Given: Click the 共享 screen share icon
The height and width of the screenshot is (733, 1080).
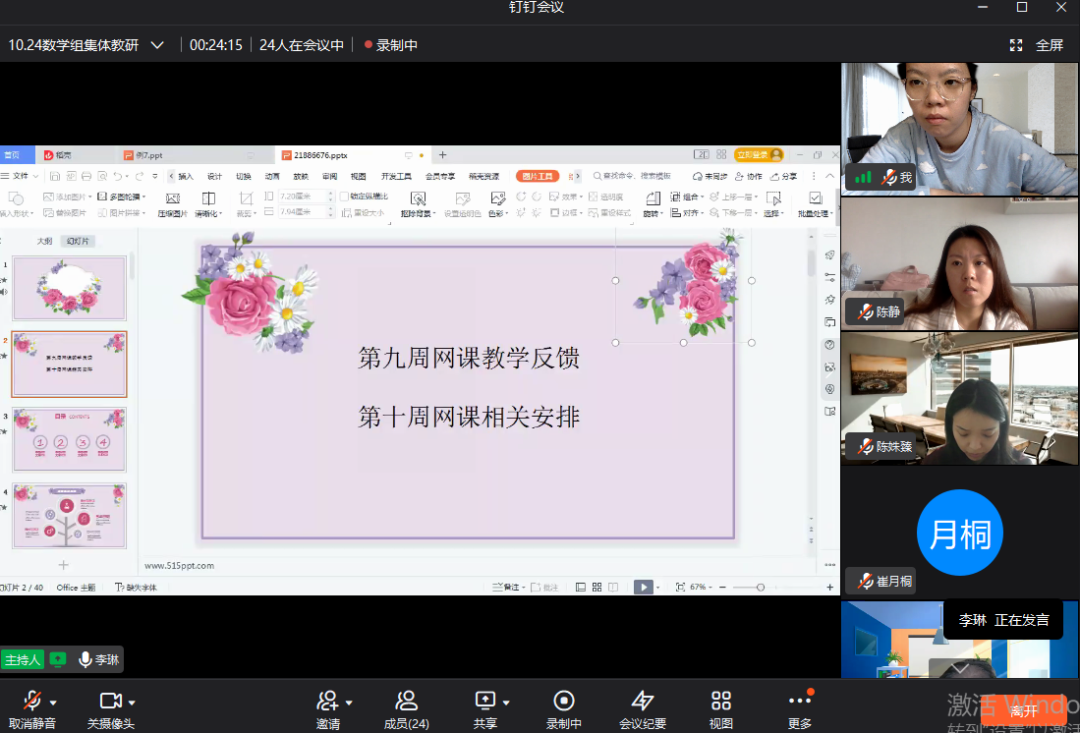Looking at the screenshot, I should [x=485, y=702].
